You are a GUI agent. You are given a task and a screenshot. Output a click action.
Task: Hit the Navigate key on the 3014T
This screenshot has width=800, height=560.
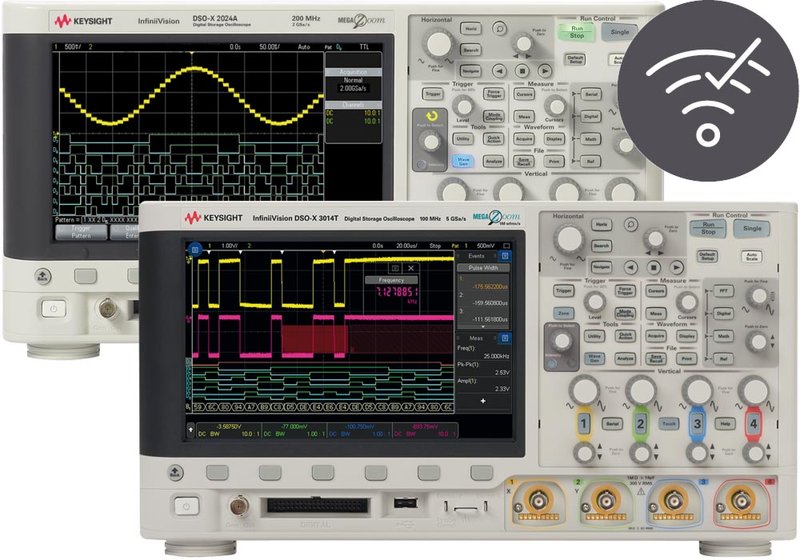coord(601,267)
